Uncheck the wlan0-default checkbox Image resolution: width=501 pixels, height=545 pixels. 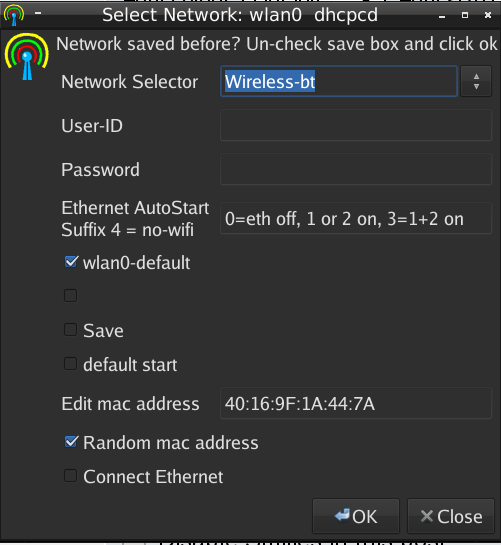(x=71, y=262)
